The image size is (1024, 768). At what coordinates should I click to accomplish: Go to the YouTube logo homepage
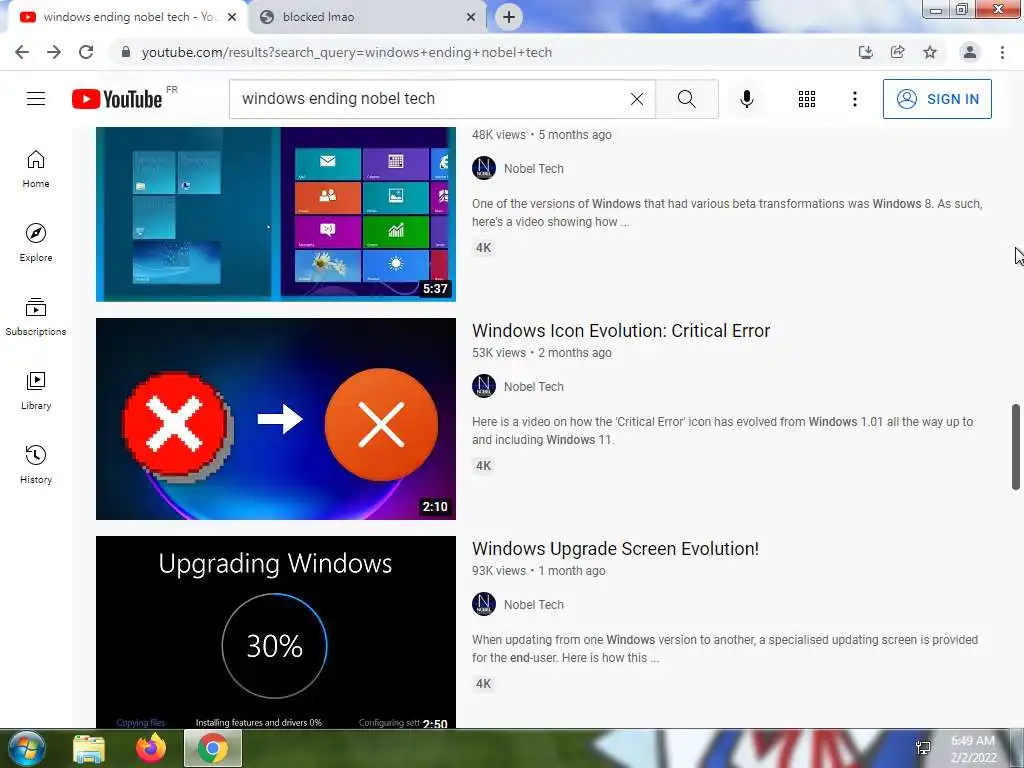[x=118, y=99]
